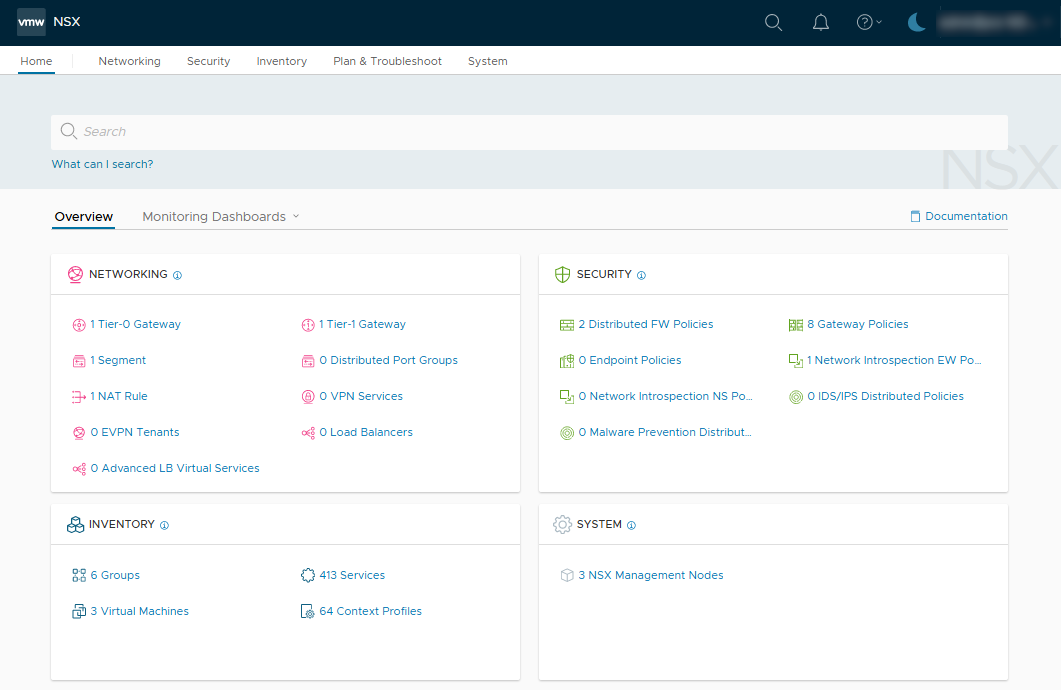This screenshot has height=690, width=1061.
Task: Open the Plan & Troubleshoot tab
Action: 387,61
